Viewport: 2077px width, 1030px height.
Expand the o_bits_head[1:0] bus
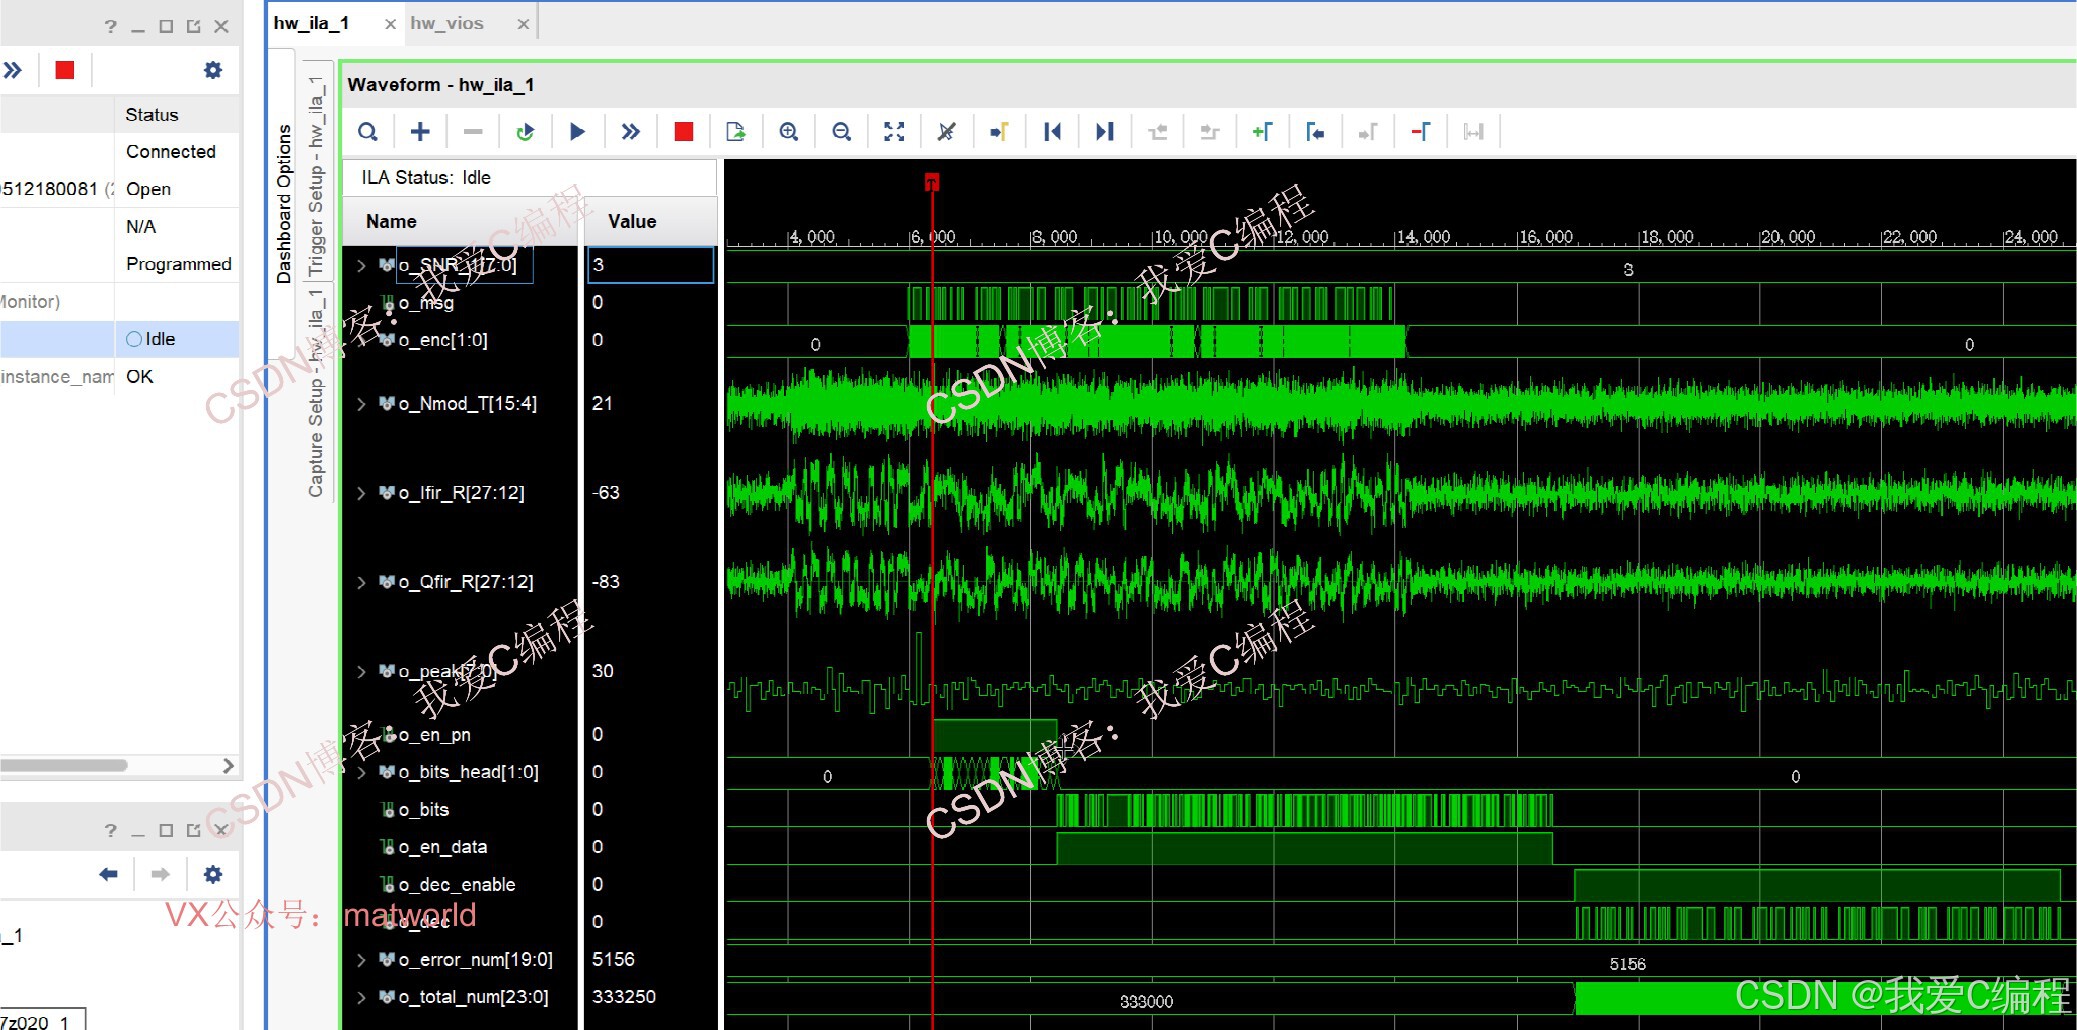coord(361,772)
